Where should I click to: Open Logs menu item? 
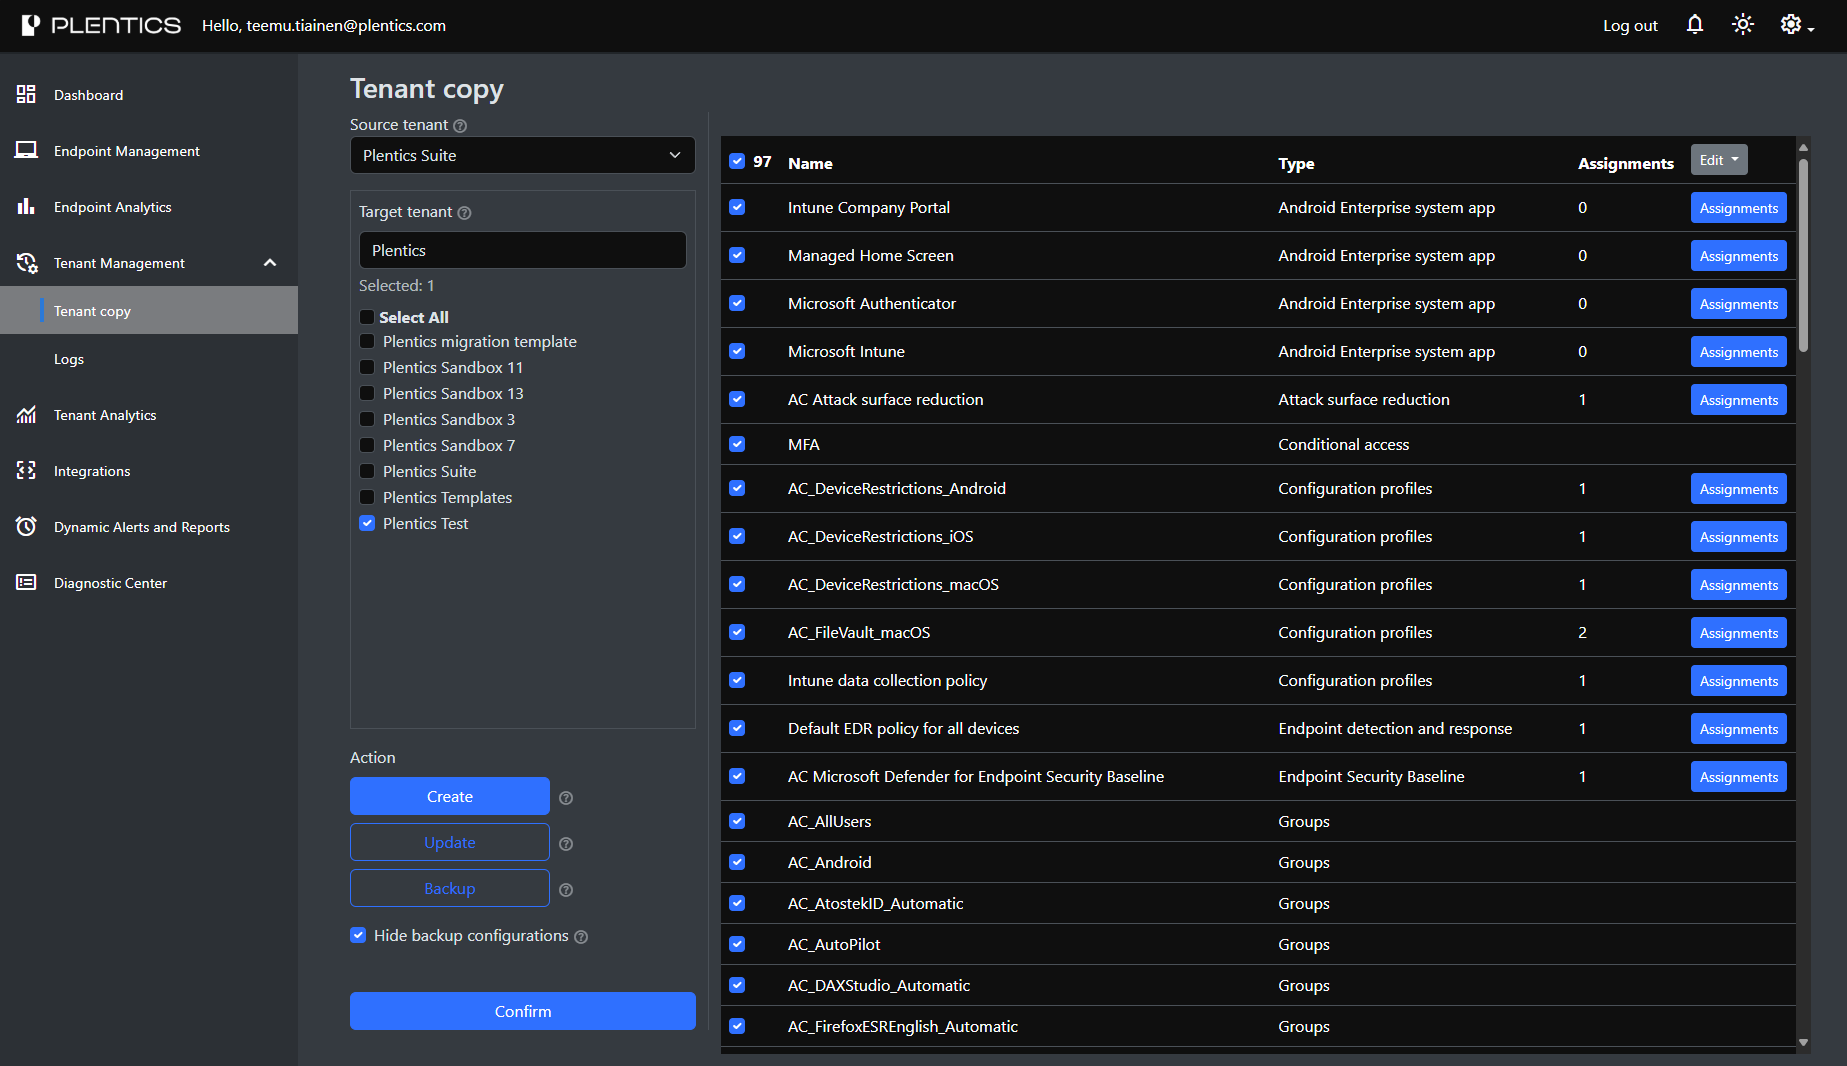tap(69, 359)
